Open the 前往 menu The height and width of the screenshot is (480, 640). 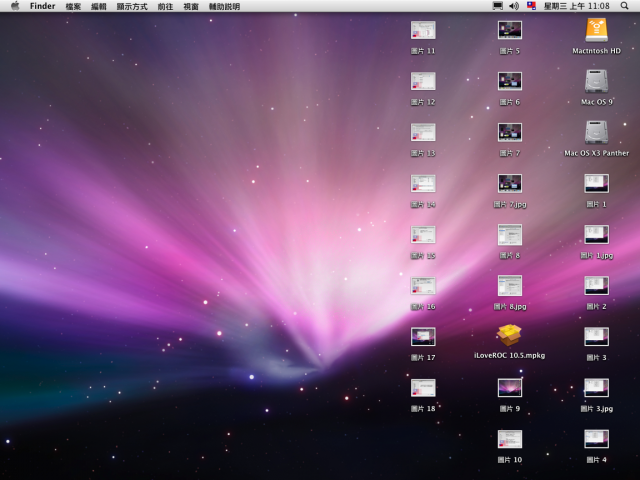tap(165, 7)
